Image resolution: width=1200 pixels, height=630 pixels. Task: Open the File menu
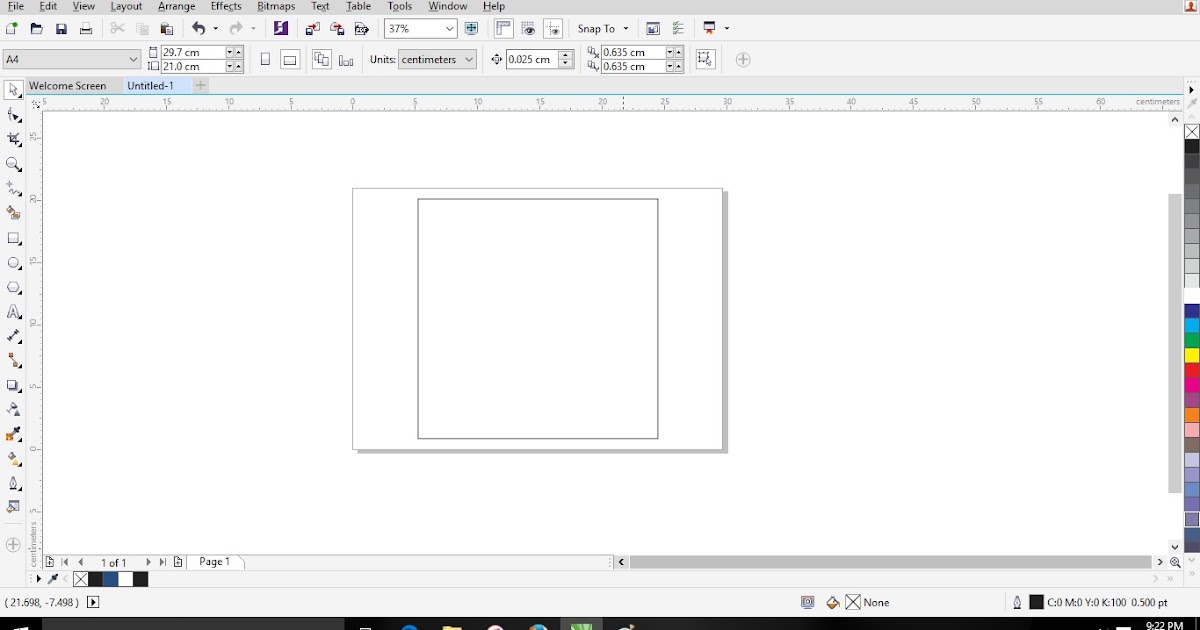click(x=16, y=6)
